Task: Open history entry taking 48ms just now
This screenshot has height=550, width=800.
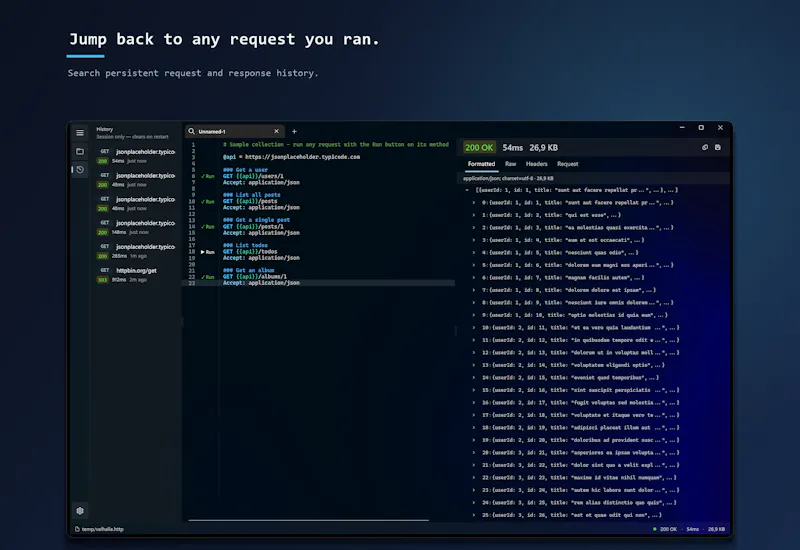Action: (136, 204)
